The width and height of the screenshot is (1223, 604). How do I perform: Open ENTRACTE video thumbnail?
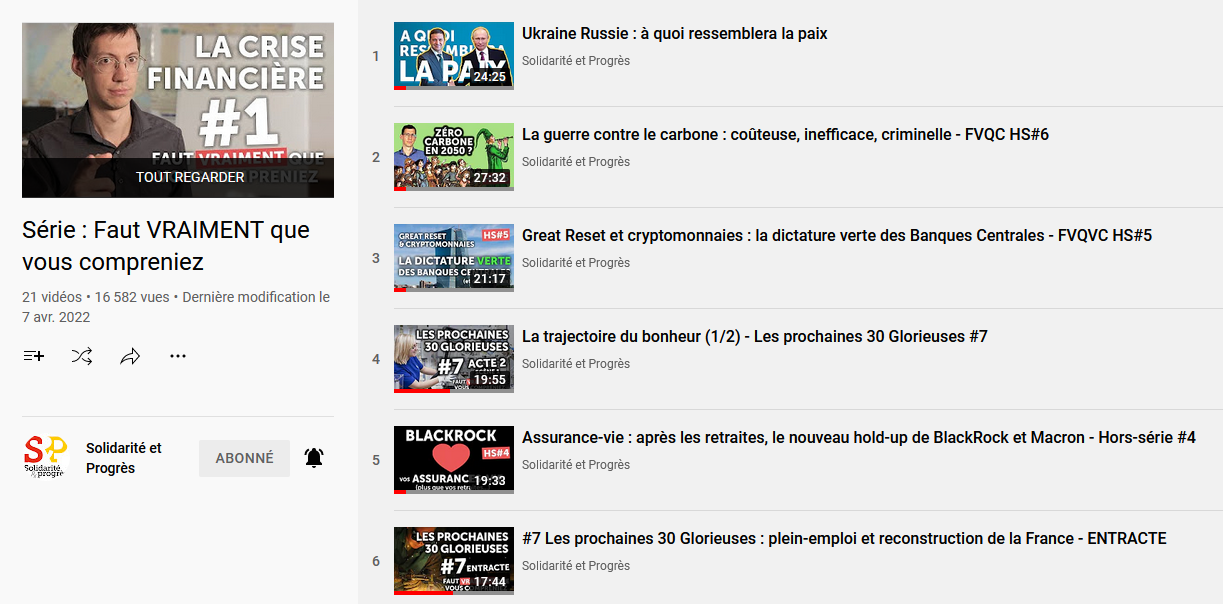coord(453,561)
